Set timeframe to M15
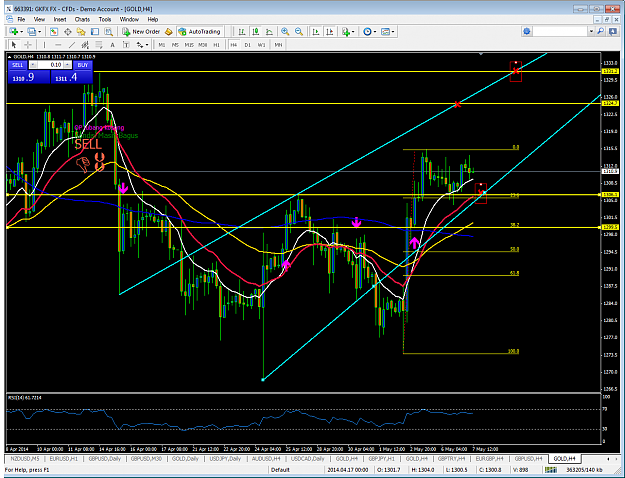 pyautogui.click(x=189, y=45)
